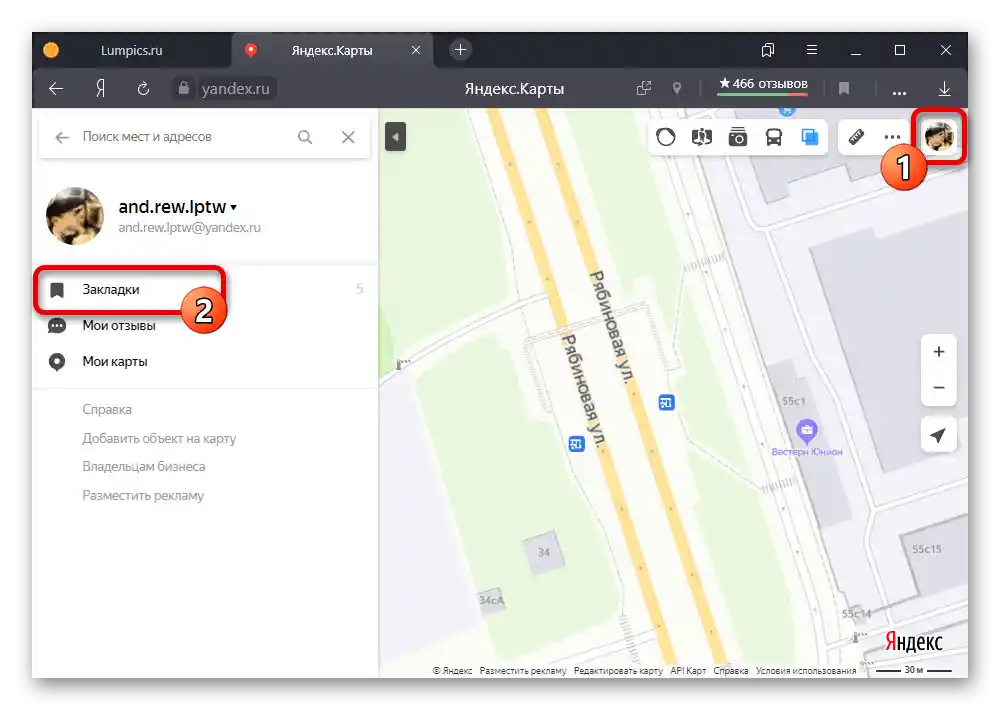Click the location pin icon in the address bar

pyautogui.click(x=677, y=88)
